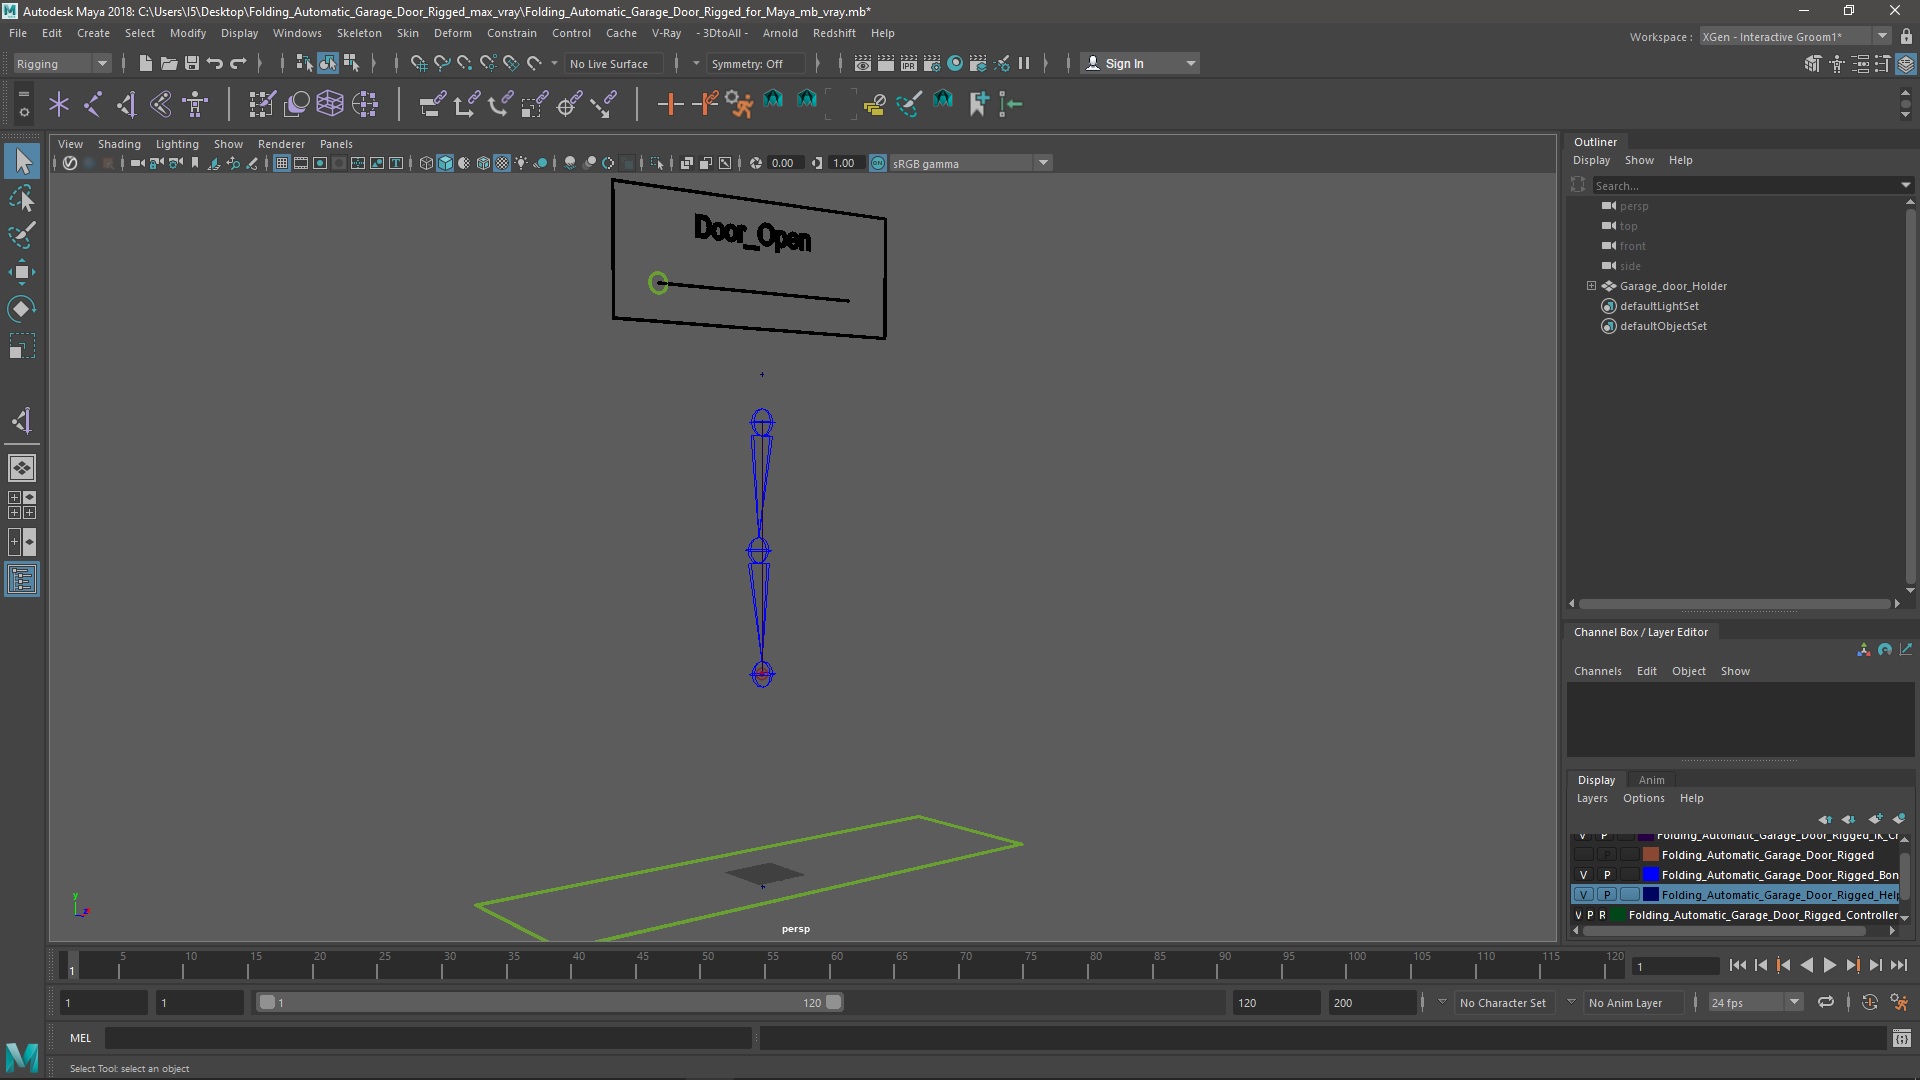Save the scene with the floppy icon
Image resolution: width=1920 pixels, height=1080 pixels.
(x=192, y=63)
